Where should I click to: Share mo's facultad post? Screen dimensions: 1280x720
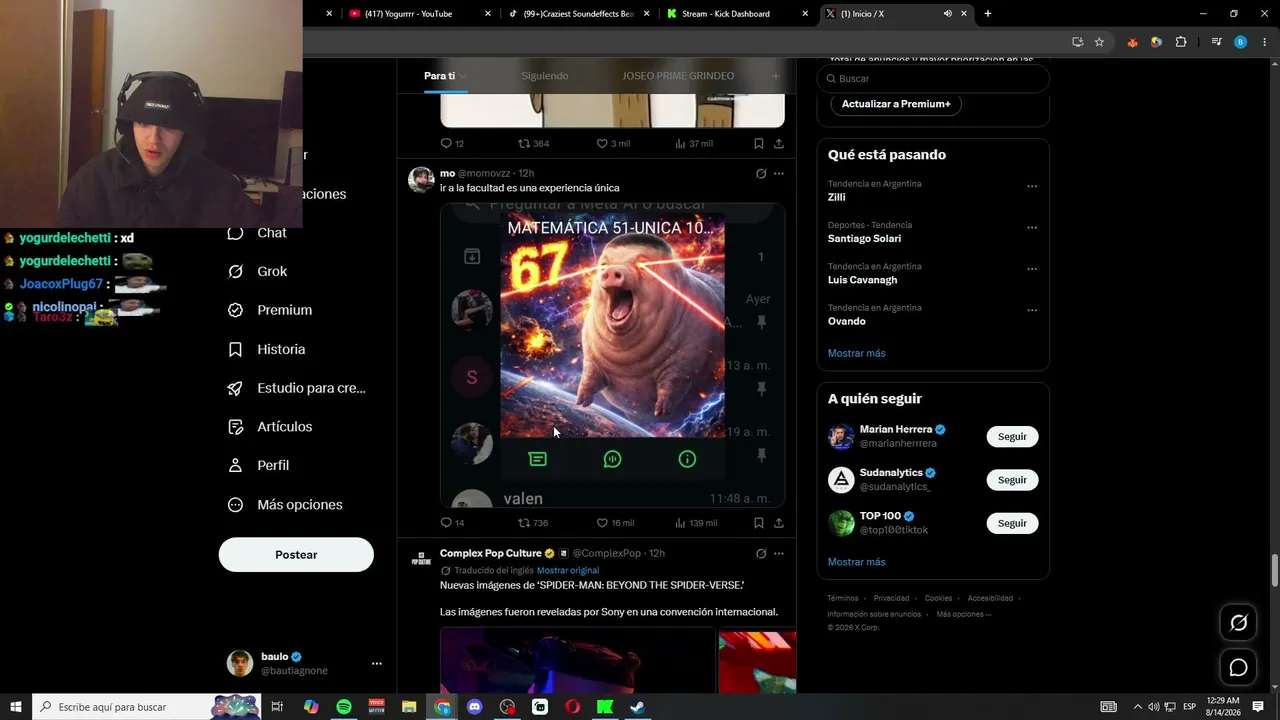coord(778,523)
